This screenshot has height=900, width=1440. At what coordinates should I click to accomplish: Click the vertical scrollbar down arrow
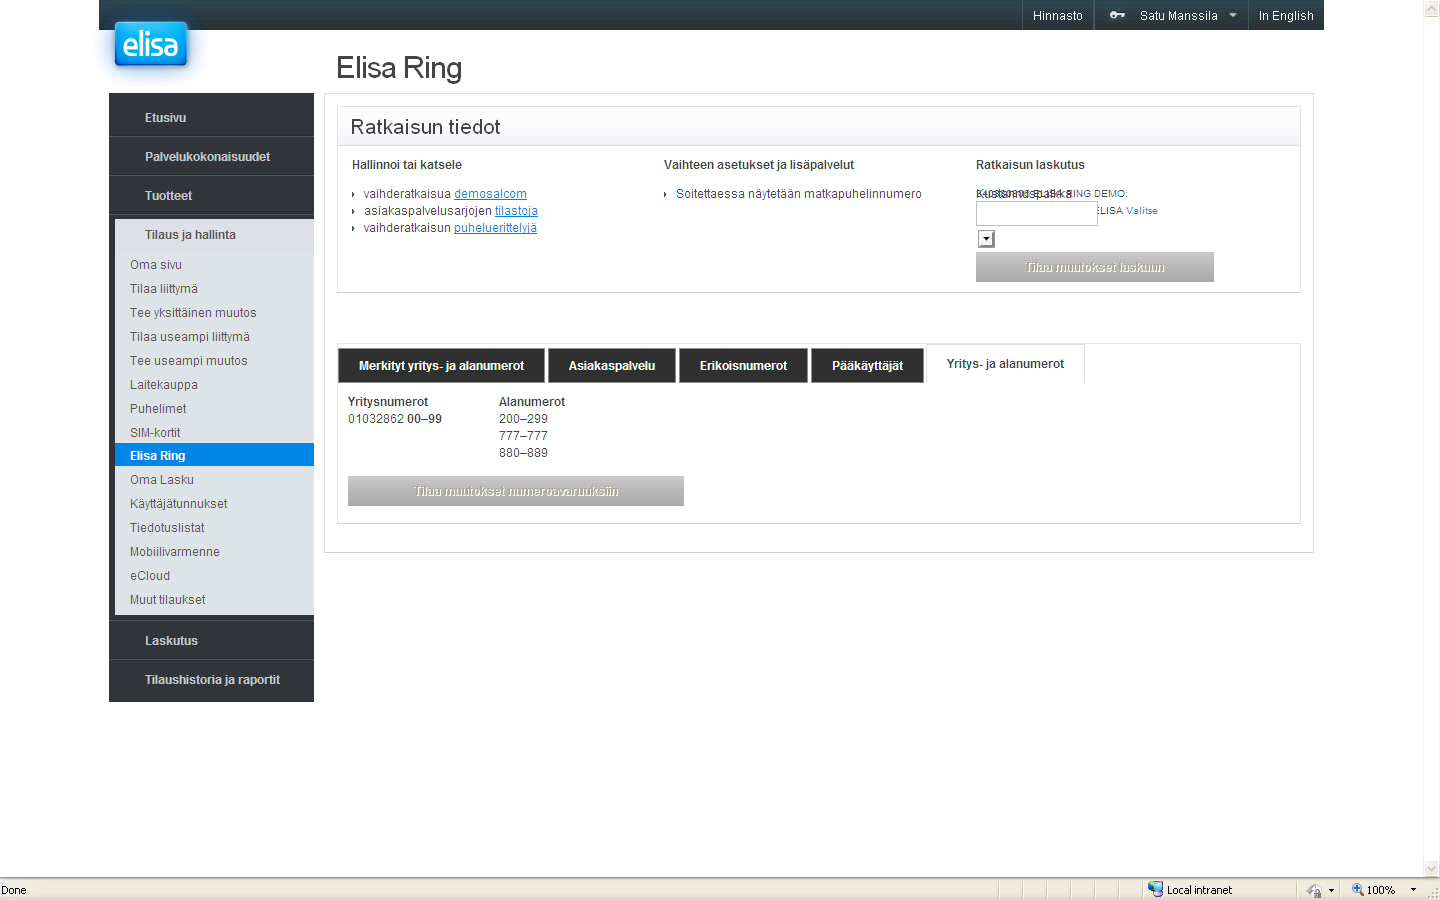pyautogui.click(x=1432, y=869)
